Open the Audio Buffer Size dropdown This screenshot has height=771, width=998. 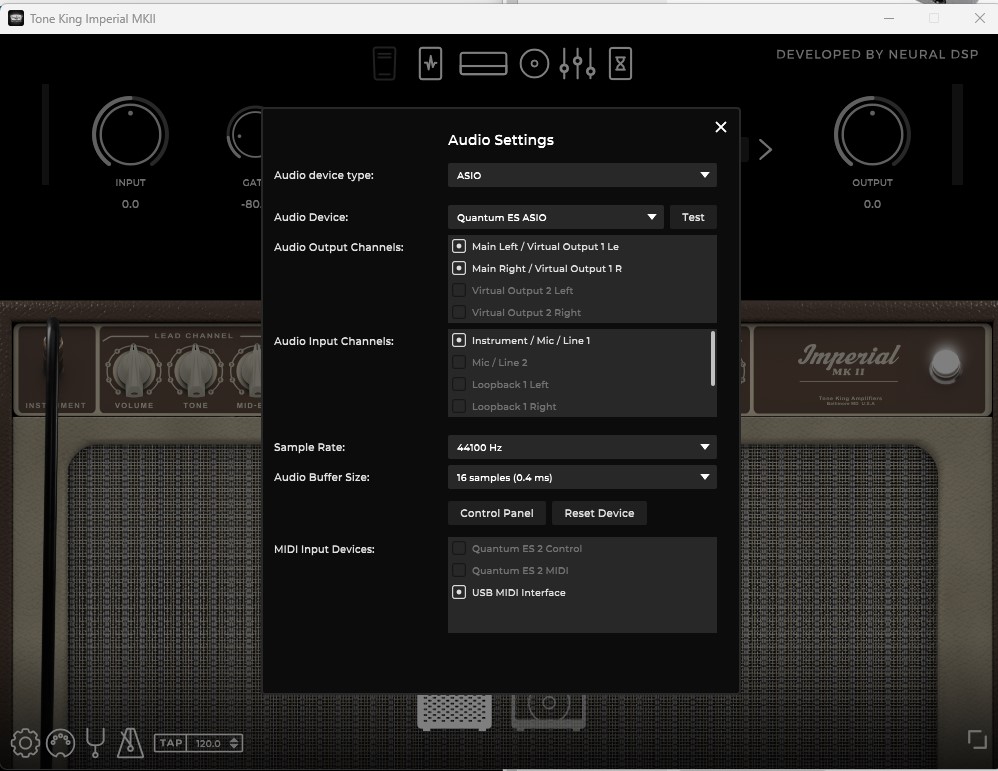point(582,477)
